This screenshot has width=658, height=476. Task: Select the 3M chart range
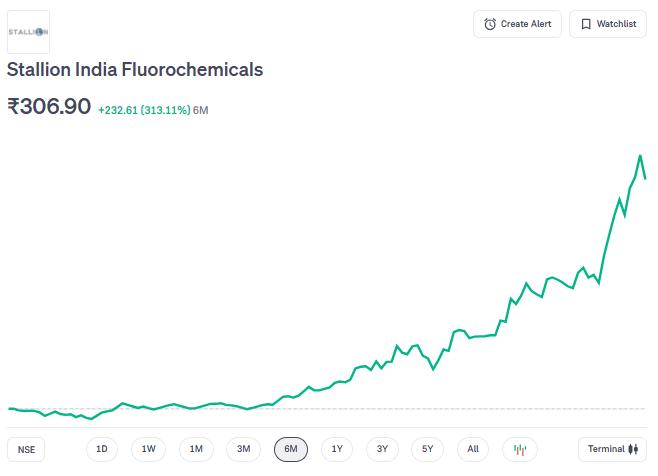243,449
